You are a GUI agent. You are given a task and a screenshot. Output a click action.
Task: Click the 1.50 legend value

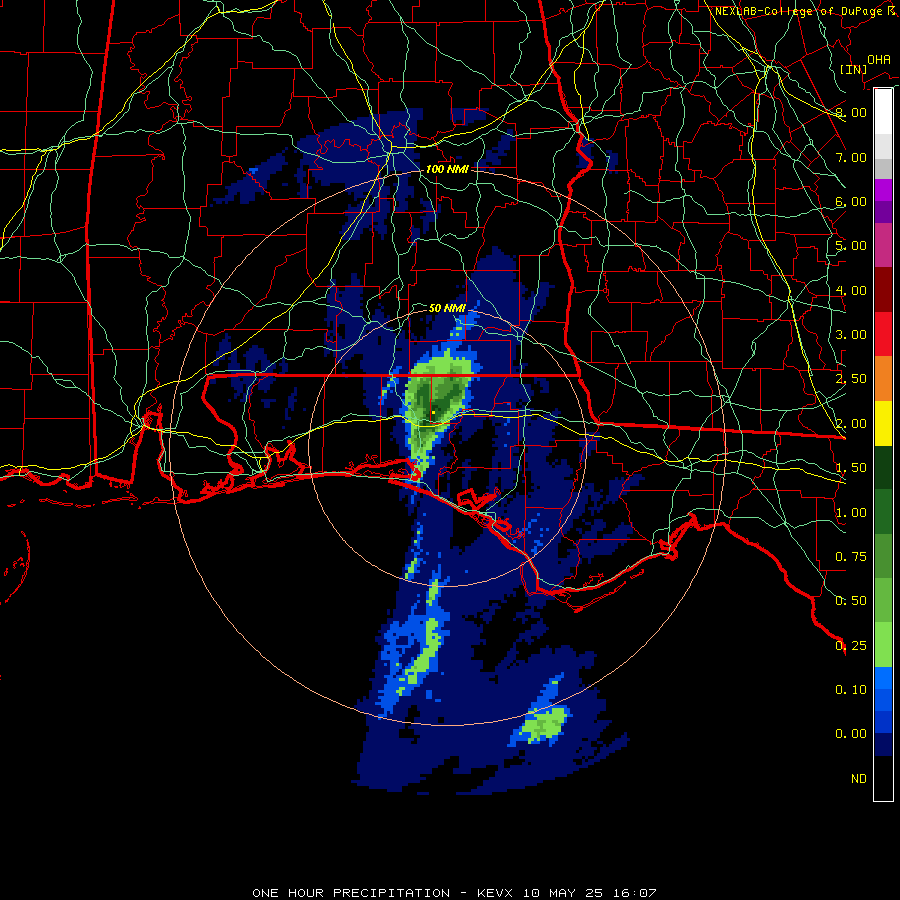coord(851,468)
